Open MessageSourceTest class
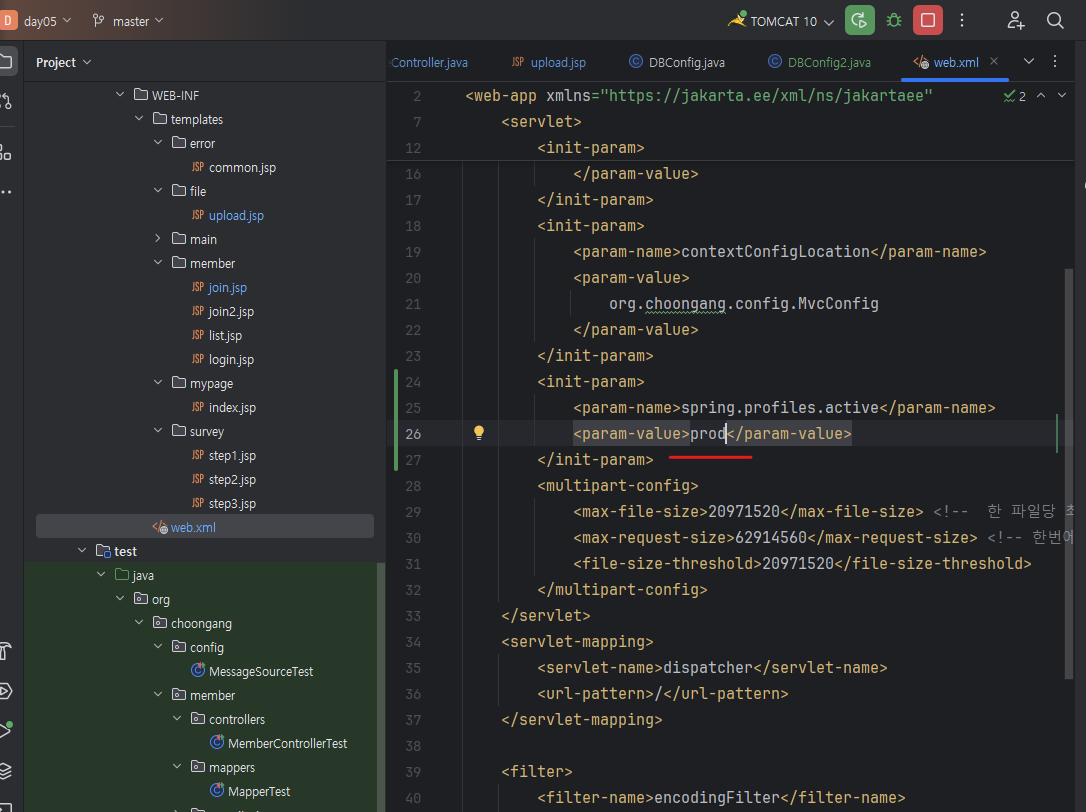 pos(260,671)
